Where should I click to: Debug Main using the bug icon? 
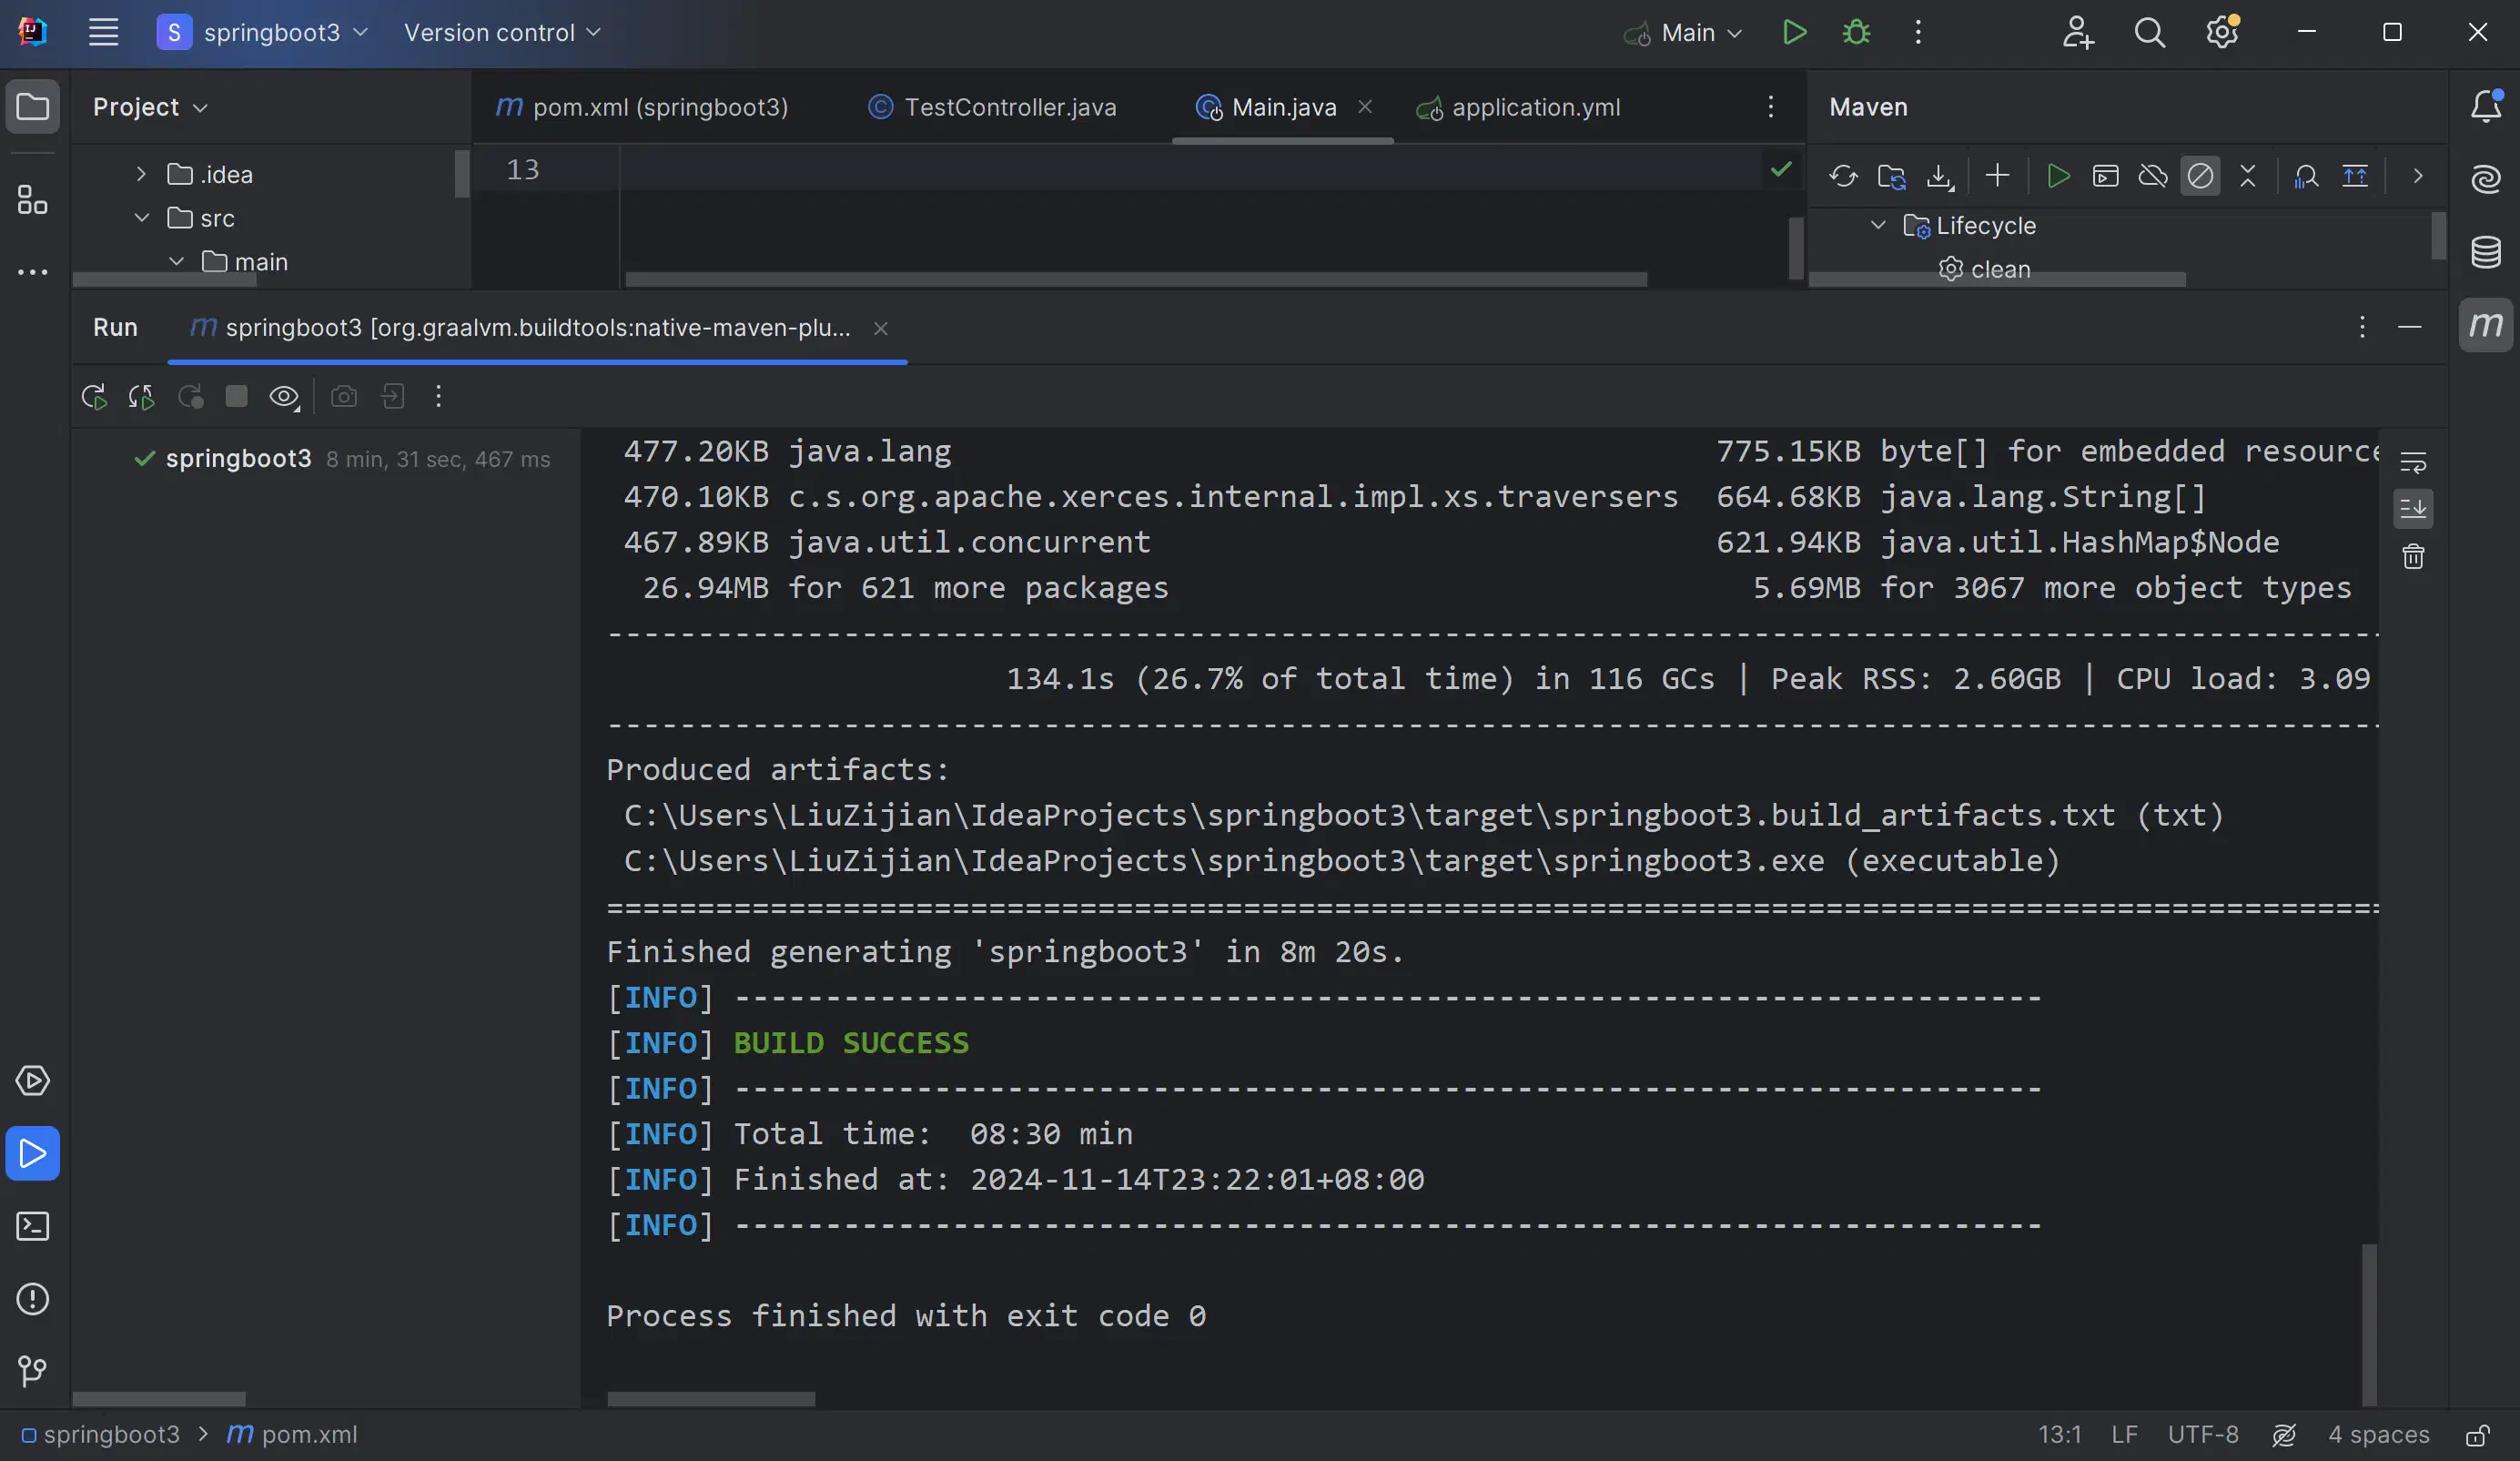coord(1856,32)
